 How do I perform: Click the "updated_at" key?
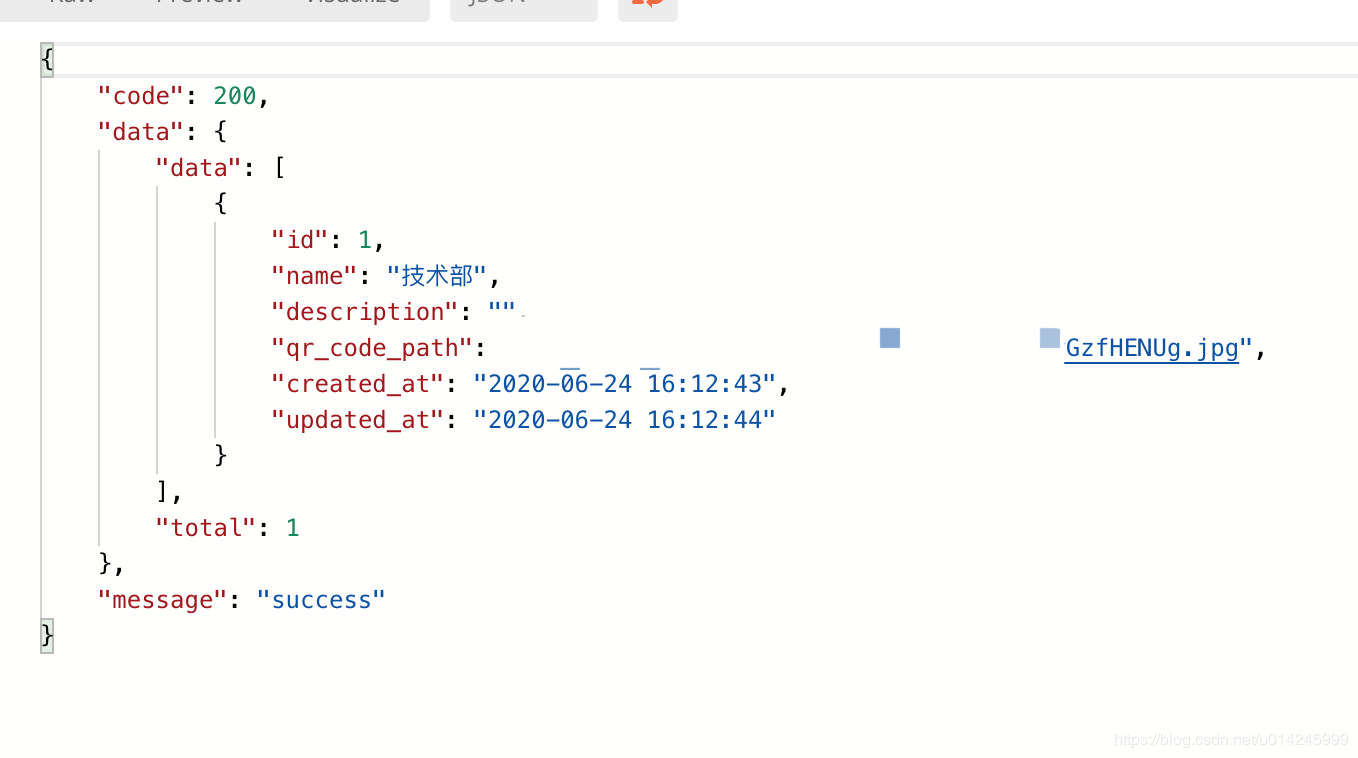[358, 420]
